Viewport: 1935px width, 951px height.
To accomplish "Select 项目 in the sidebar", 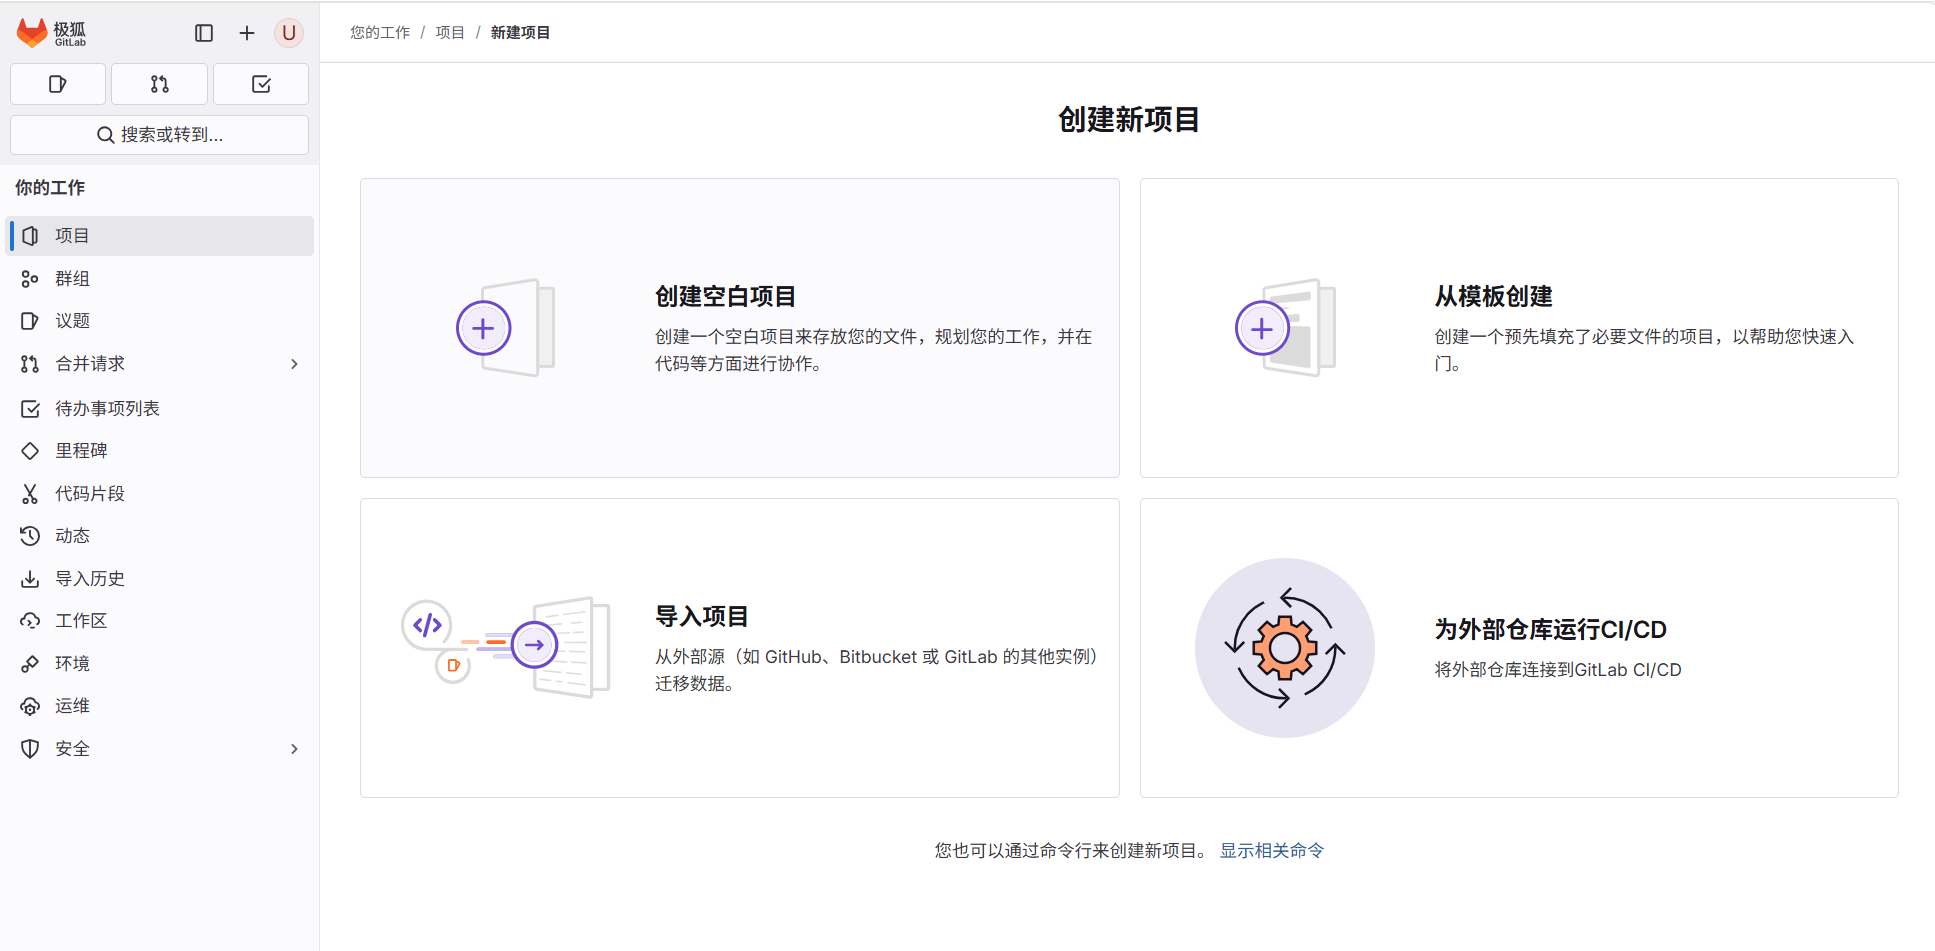I will point(160,236).
